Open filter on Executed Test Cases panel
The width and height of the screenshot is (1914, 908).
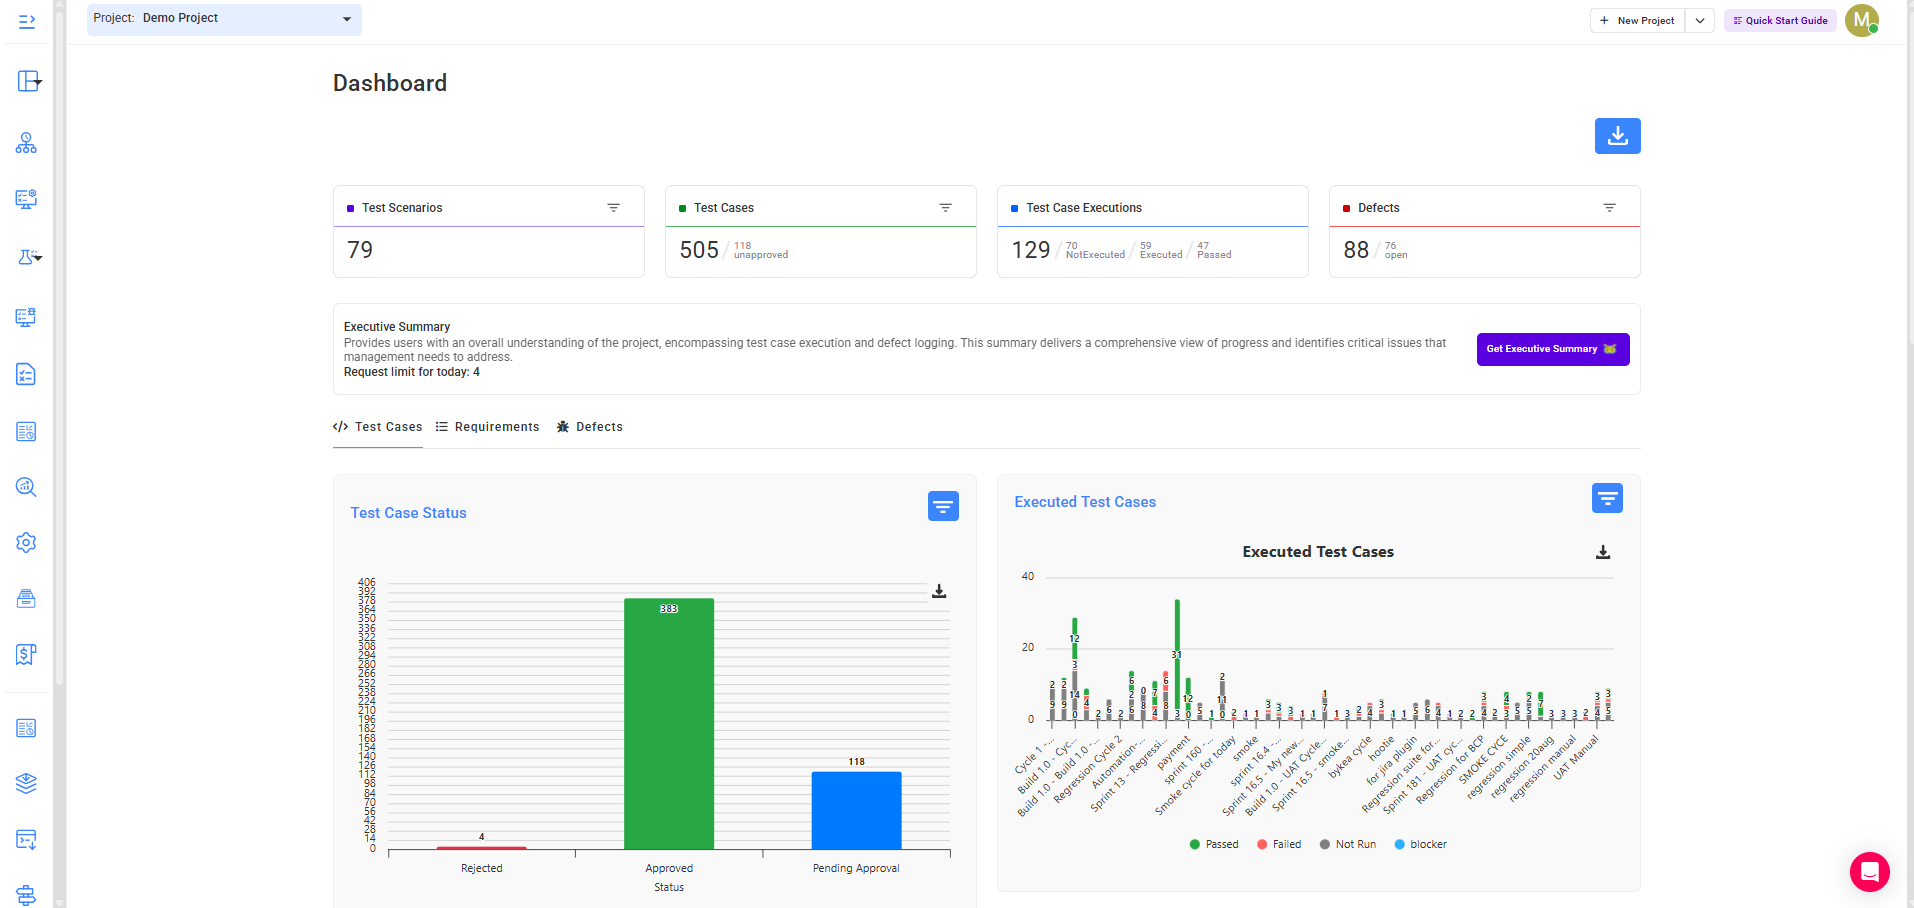pyautogui.click(x=1607, y=498)
